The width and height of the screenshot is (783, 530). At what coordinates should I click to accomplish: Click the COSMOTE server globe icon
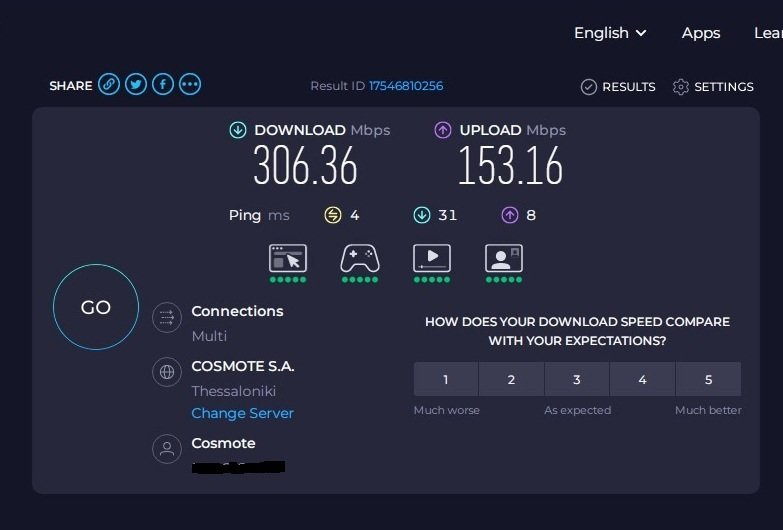(167, 372)
